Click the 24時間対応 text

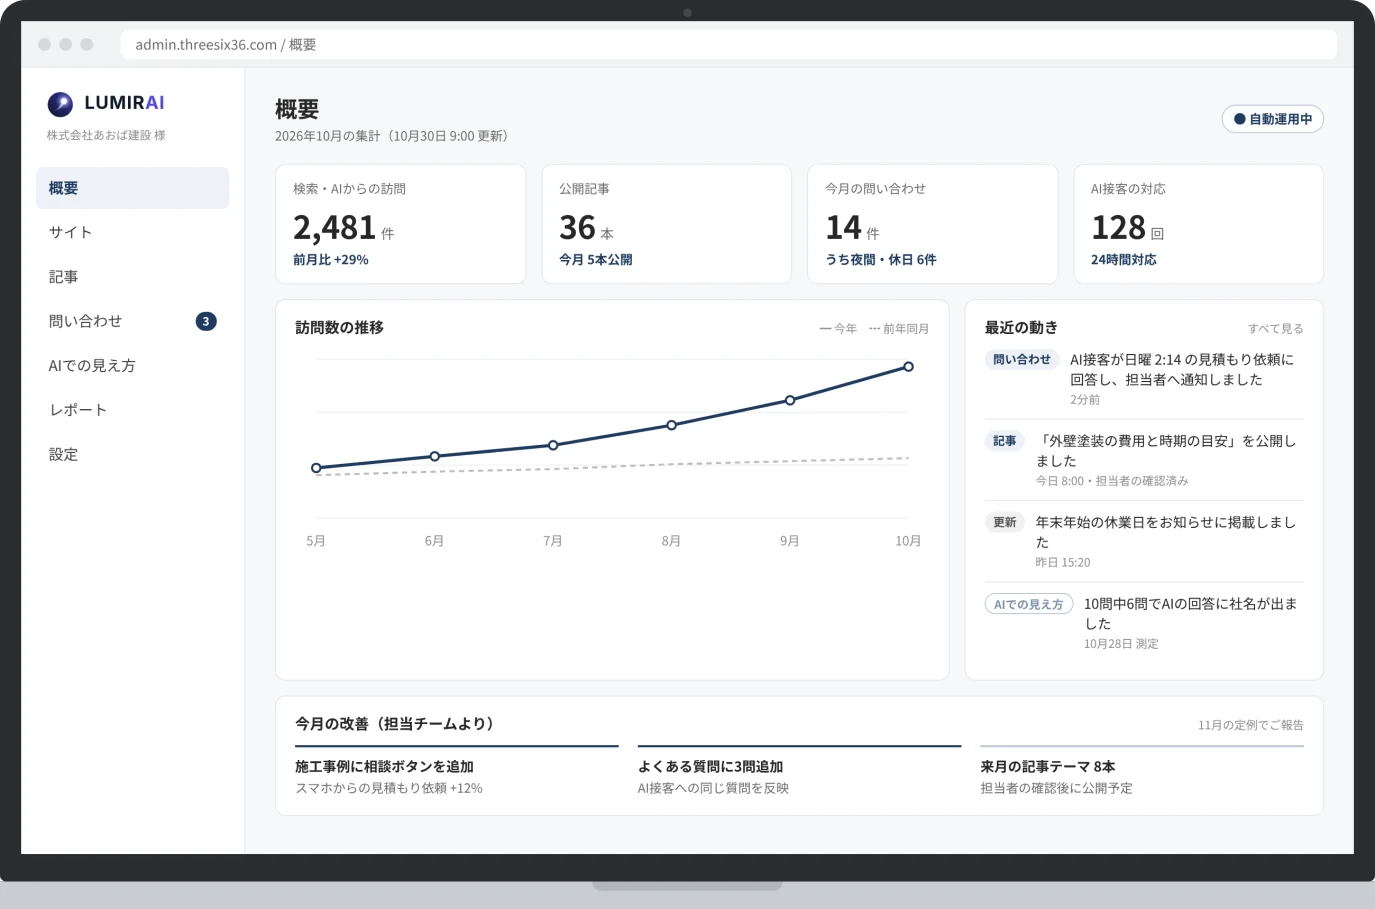click(1124, 260)
